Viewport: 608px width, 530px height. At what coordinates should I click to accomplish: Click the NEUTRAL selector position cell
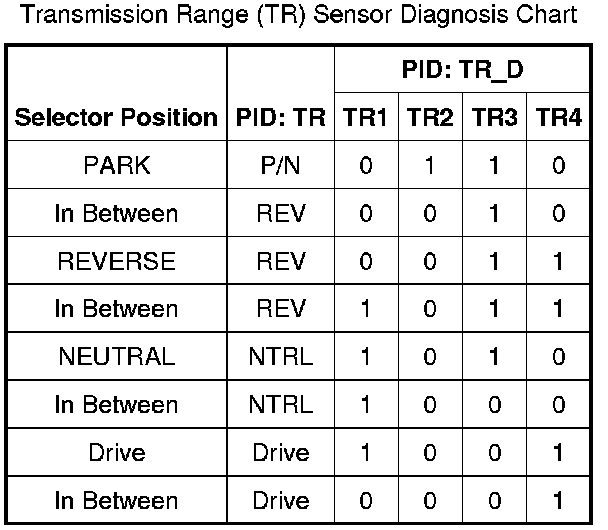116,357
